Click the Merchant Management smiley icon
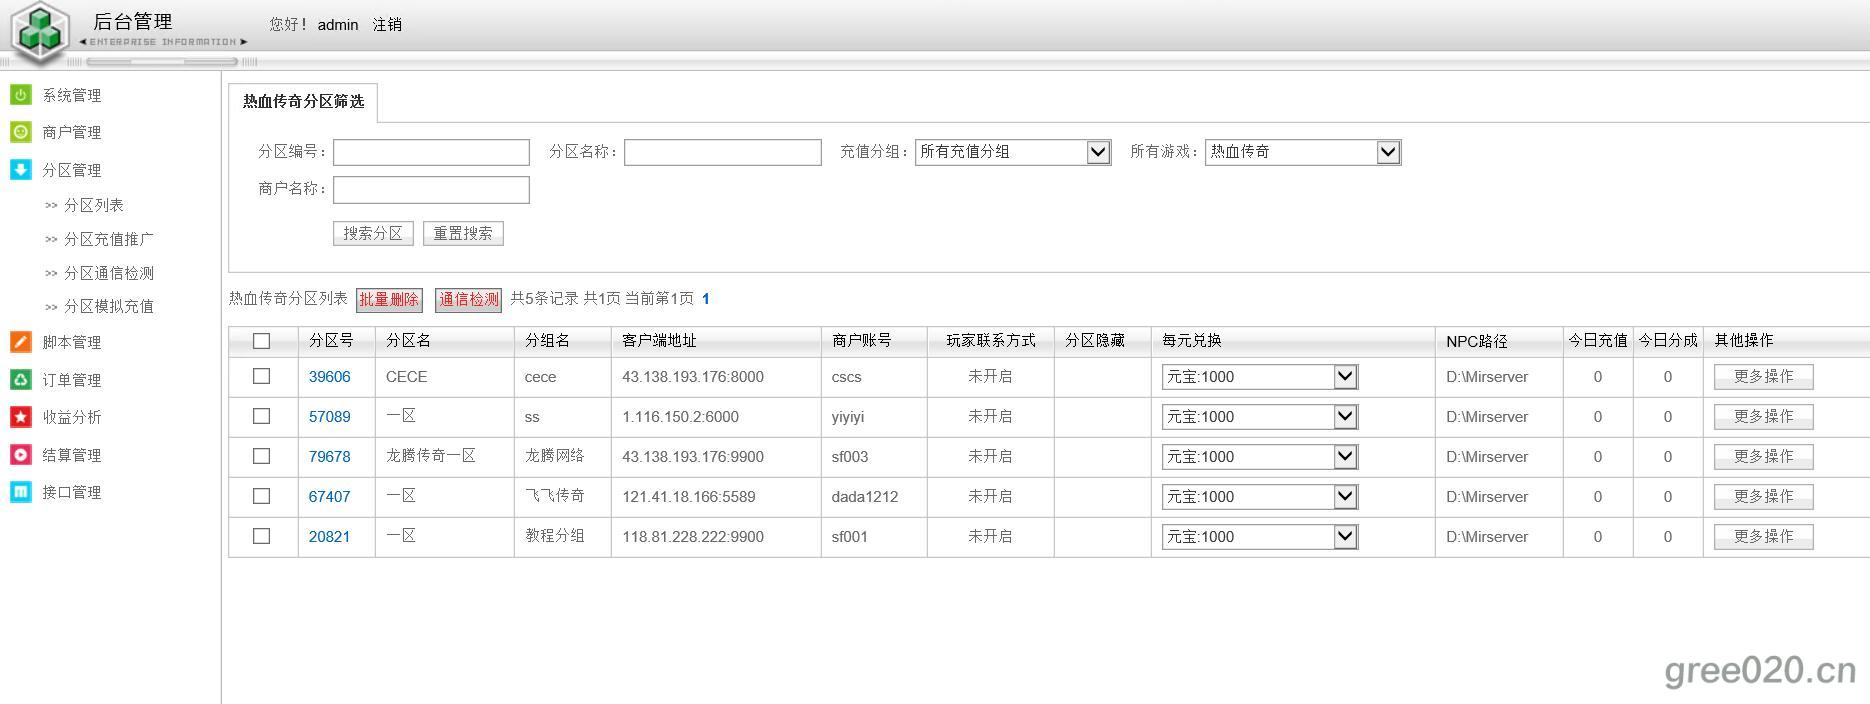 click(20, 132)
